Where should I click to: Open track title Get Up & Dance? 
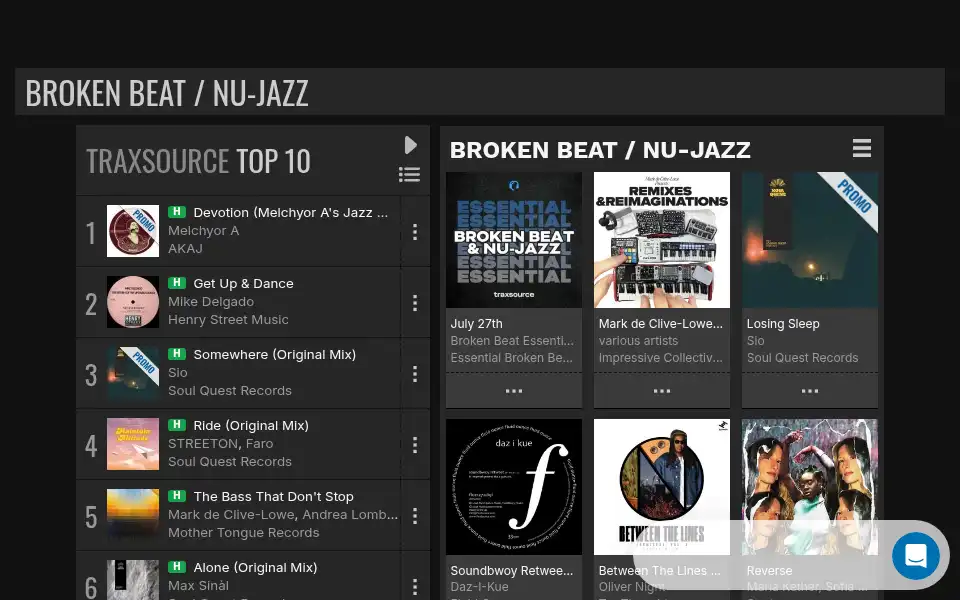pyautogui.click(x=244, y=283)
